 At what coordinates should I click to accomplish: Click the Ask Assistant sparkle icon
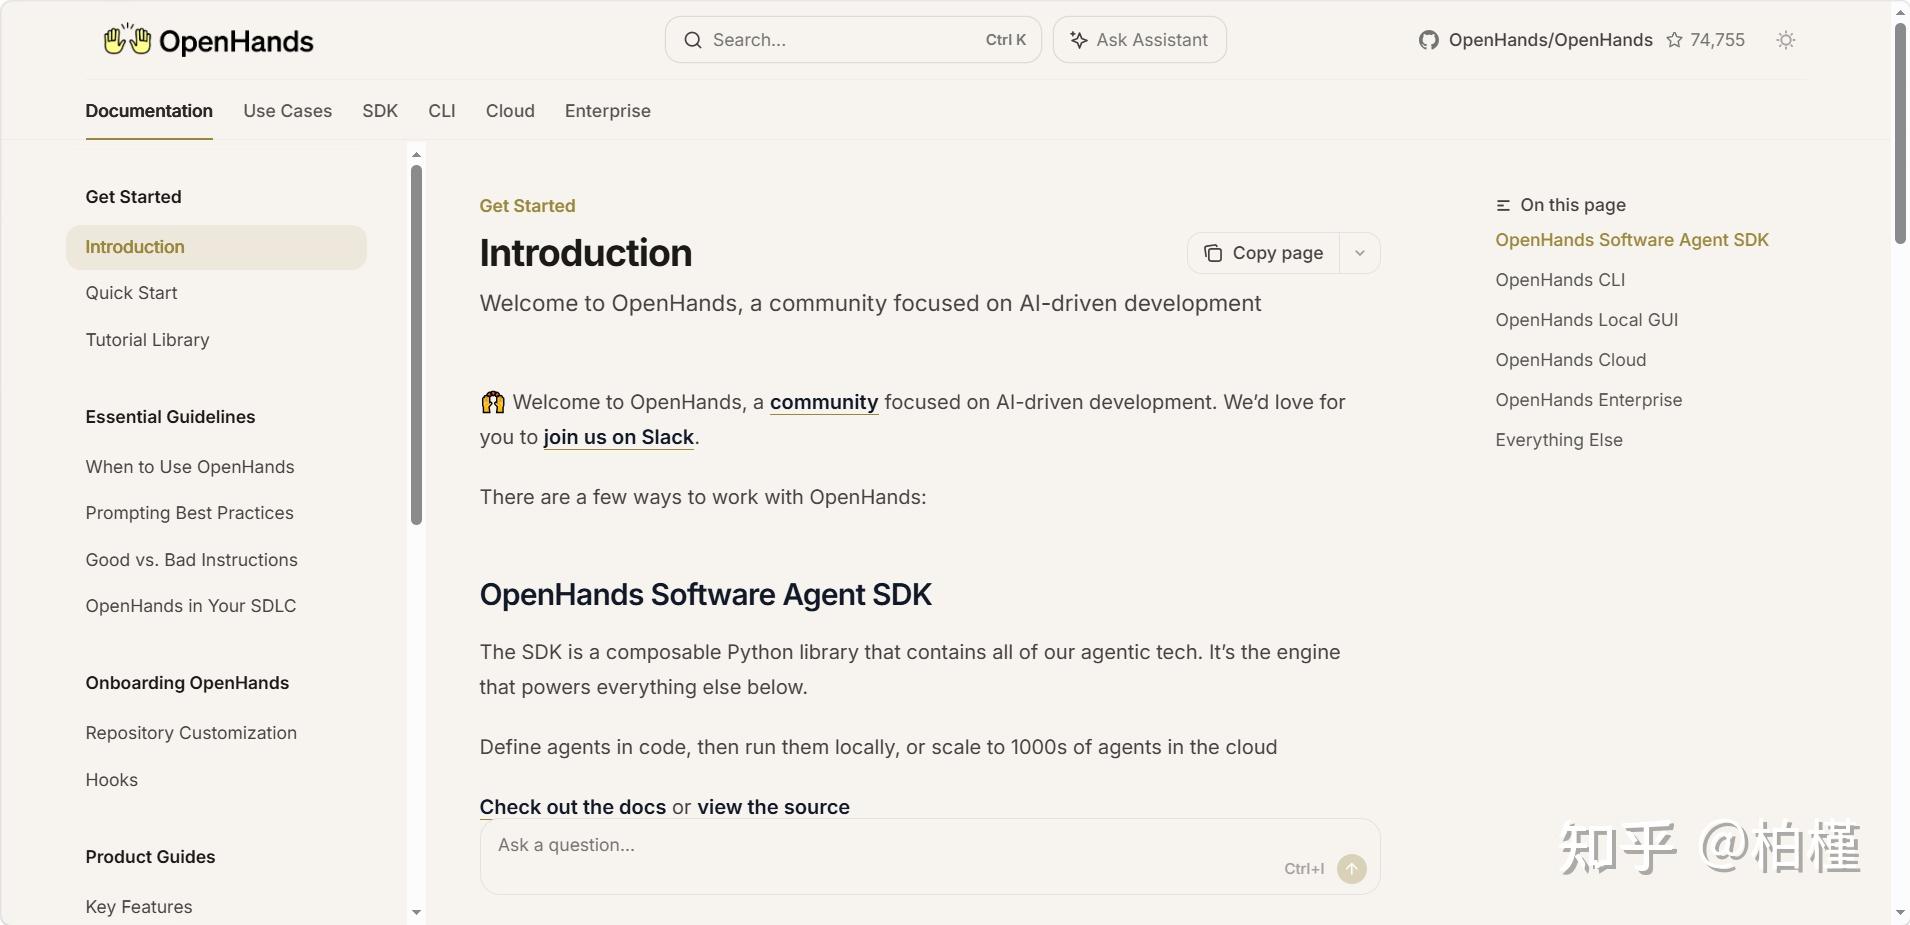(x=1078, y=40)
